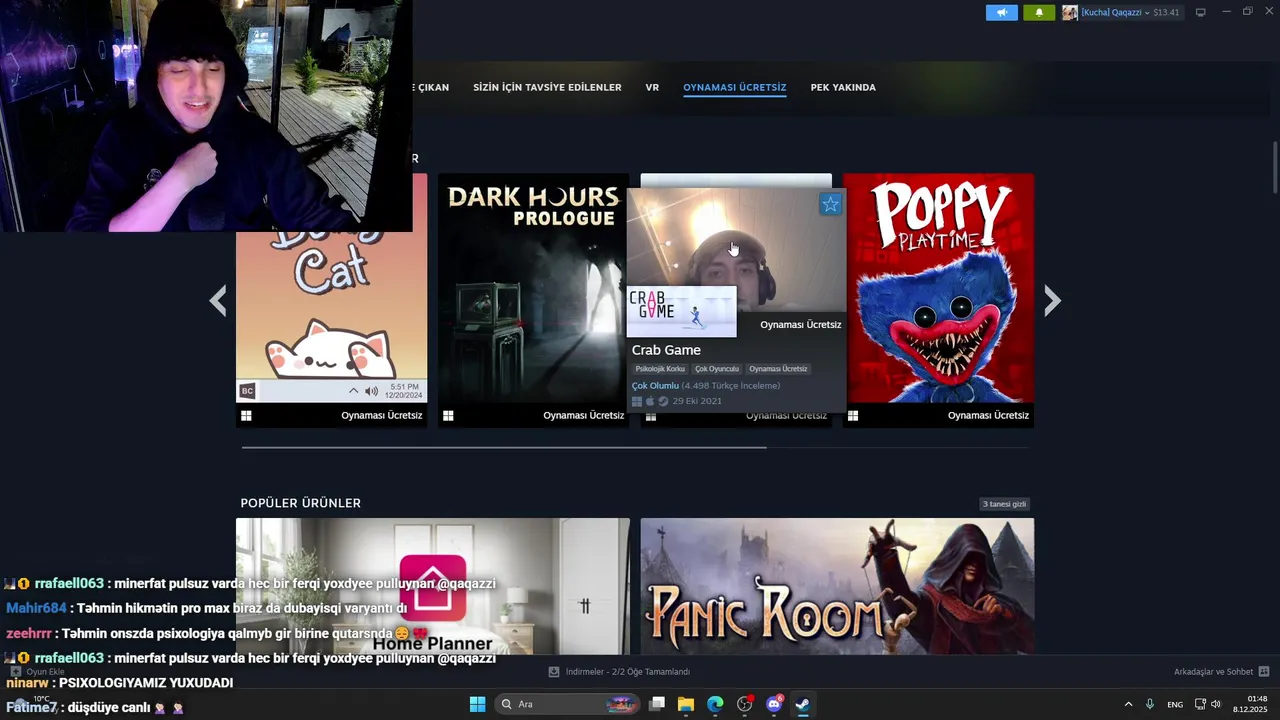The image size is (1280, 720).
Task: Open File Explorer from the taskbar
Action: pos(686,704)
